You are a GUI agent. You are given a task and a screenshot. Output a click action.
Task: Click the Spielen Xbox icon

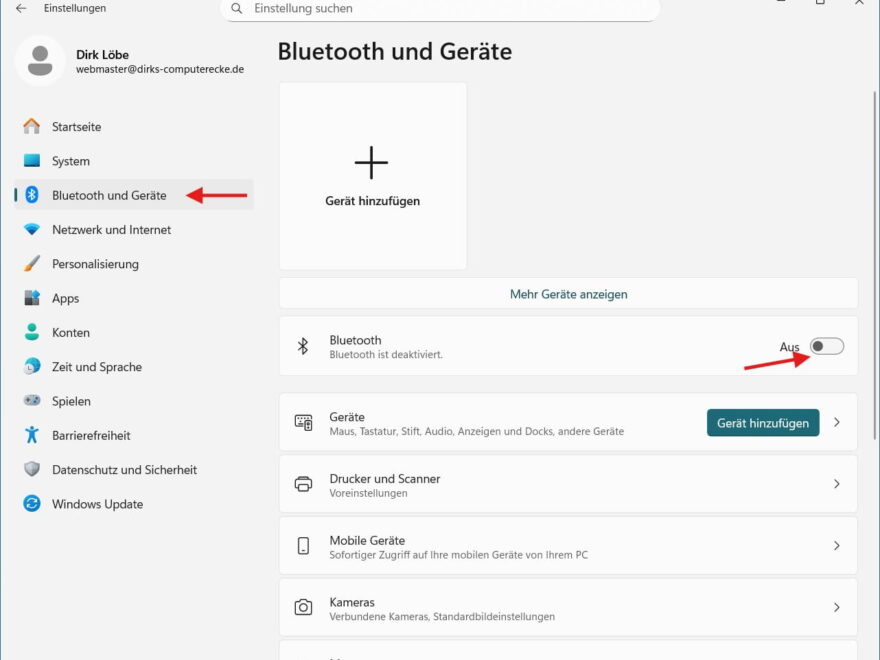31,401
